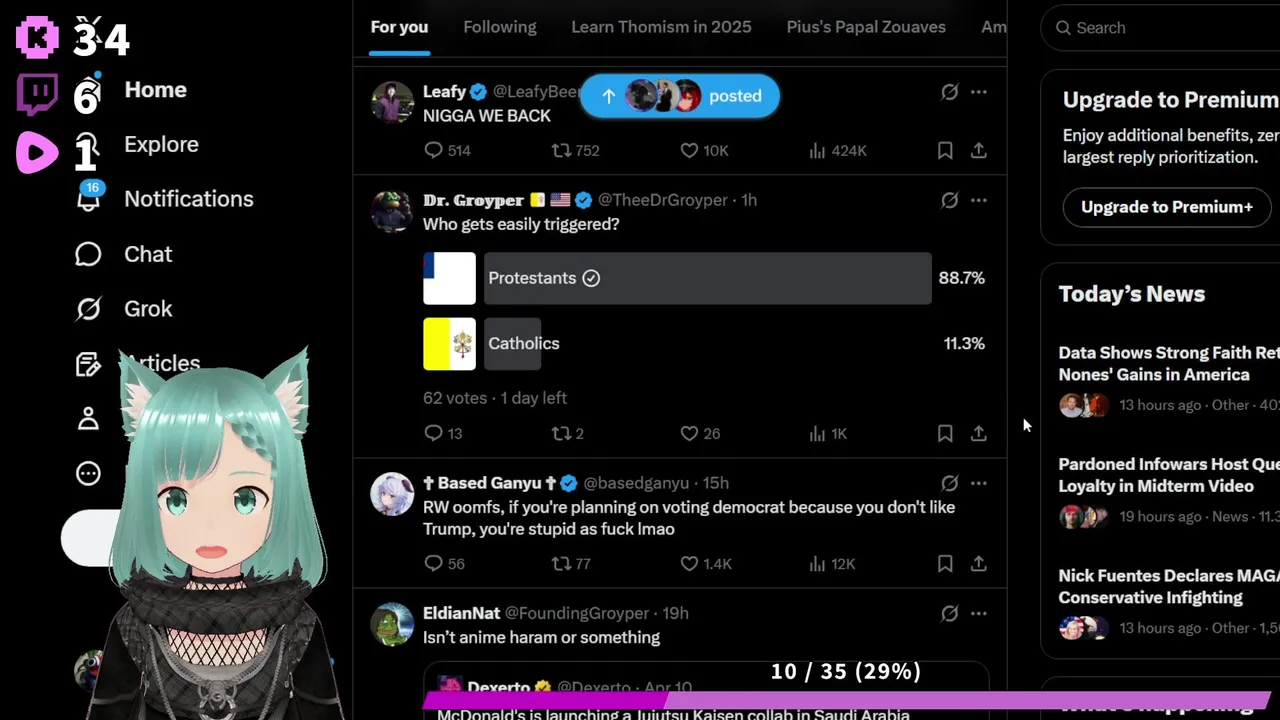Switch to the Following tab
This screenshot has width=1280, height=720.
click(x=500, y=27)
